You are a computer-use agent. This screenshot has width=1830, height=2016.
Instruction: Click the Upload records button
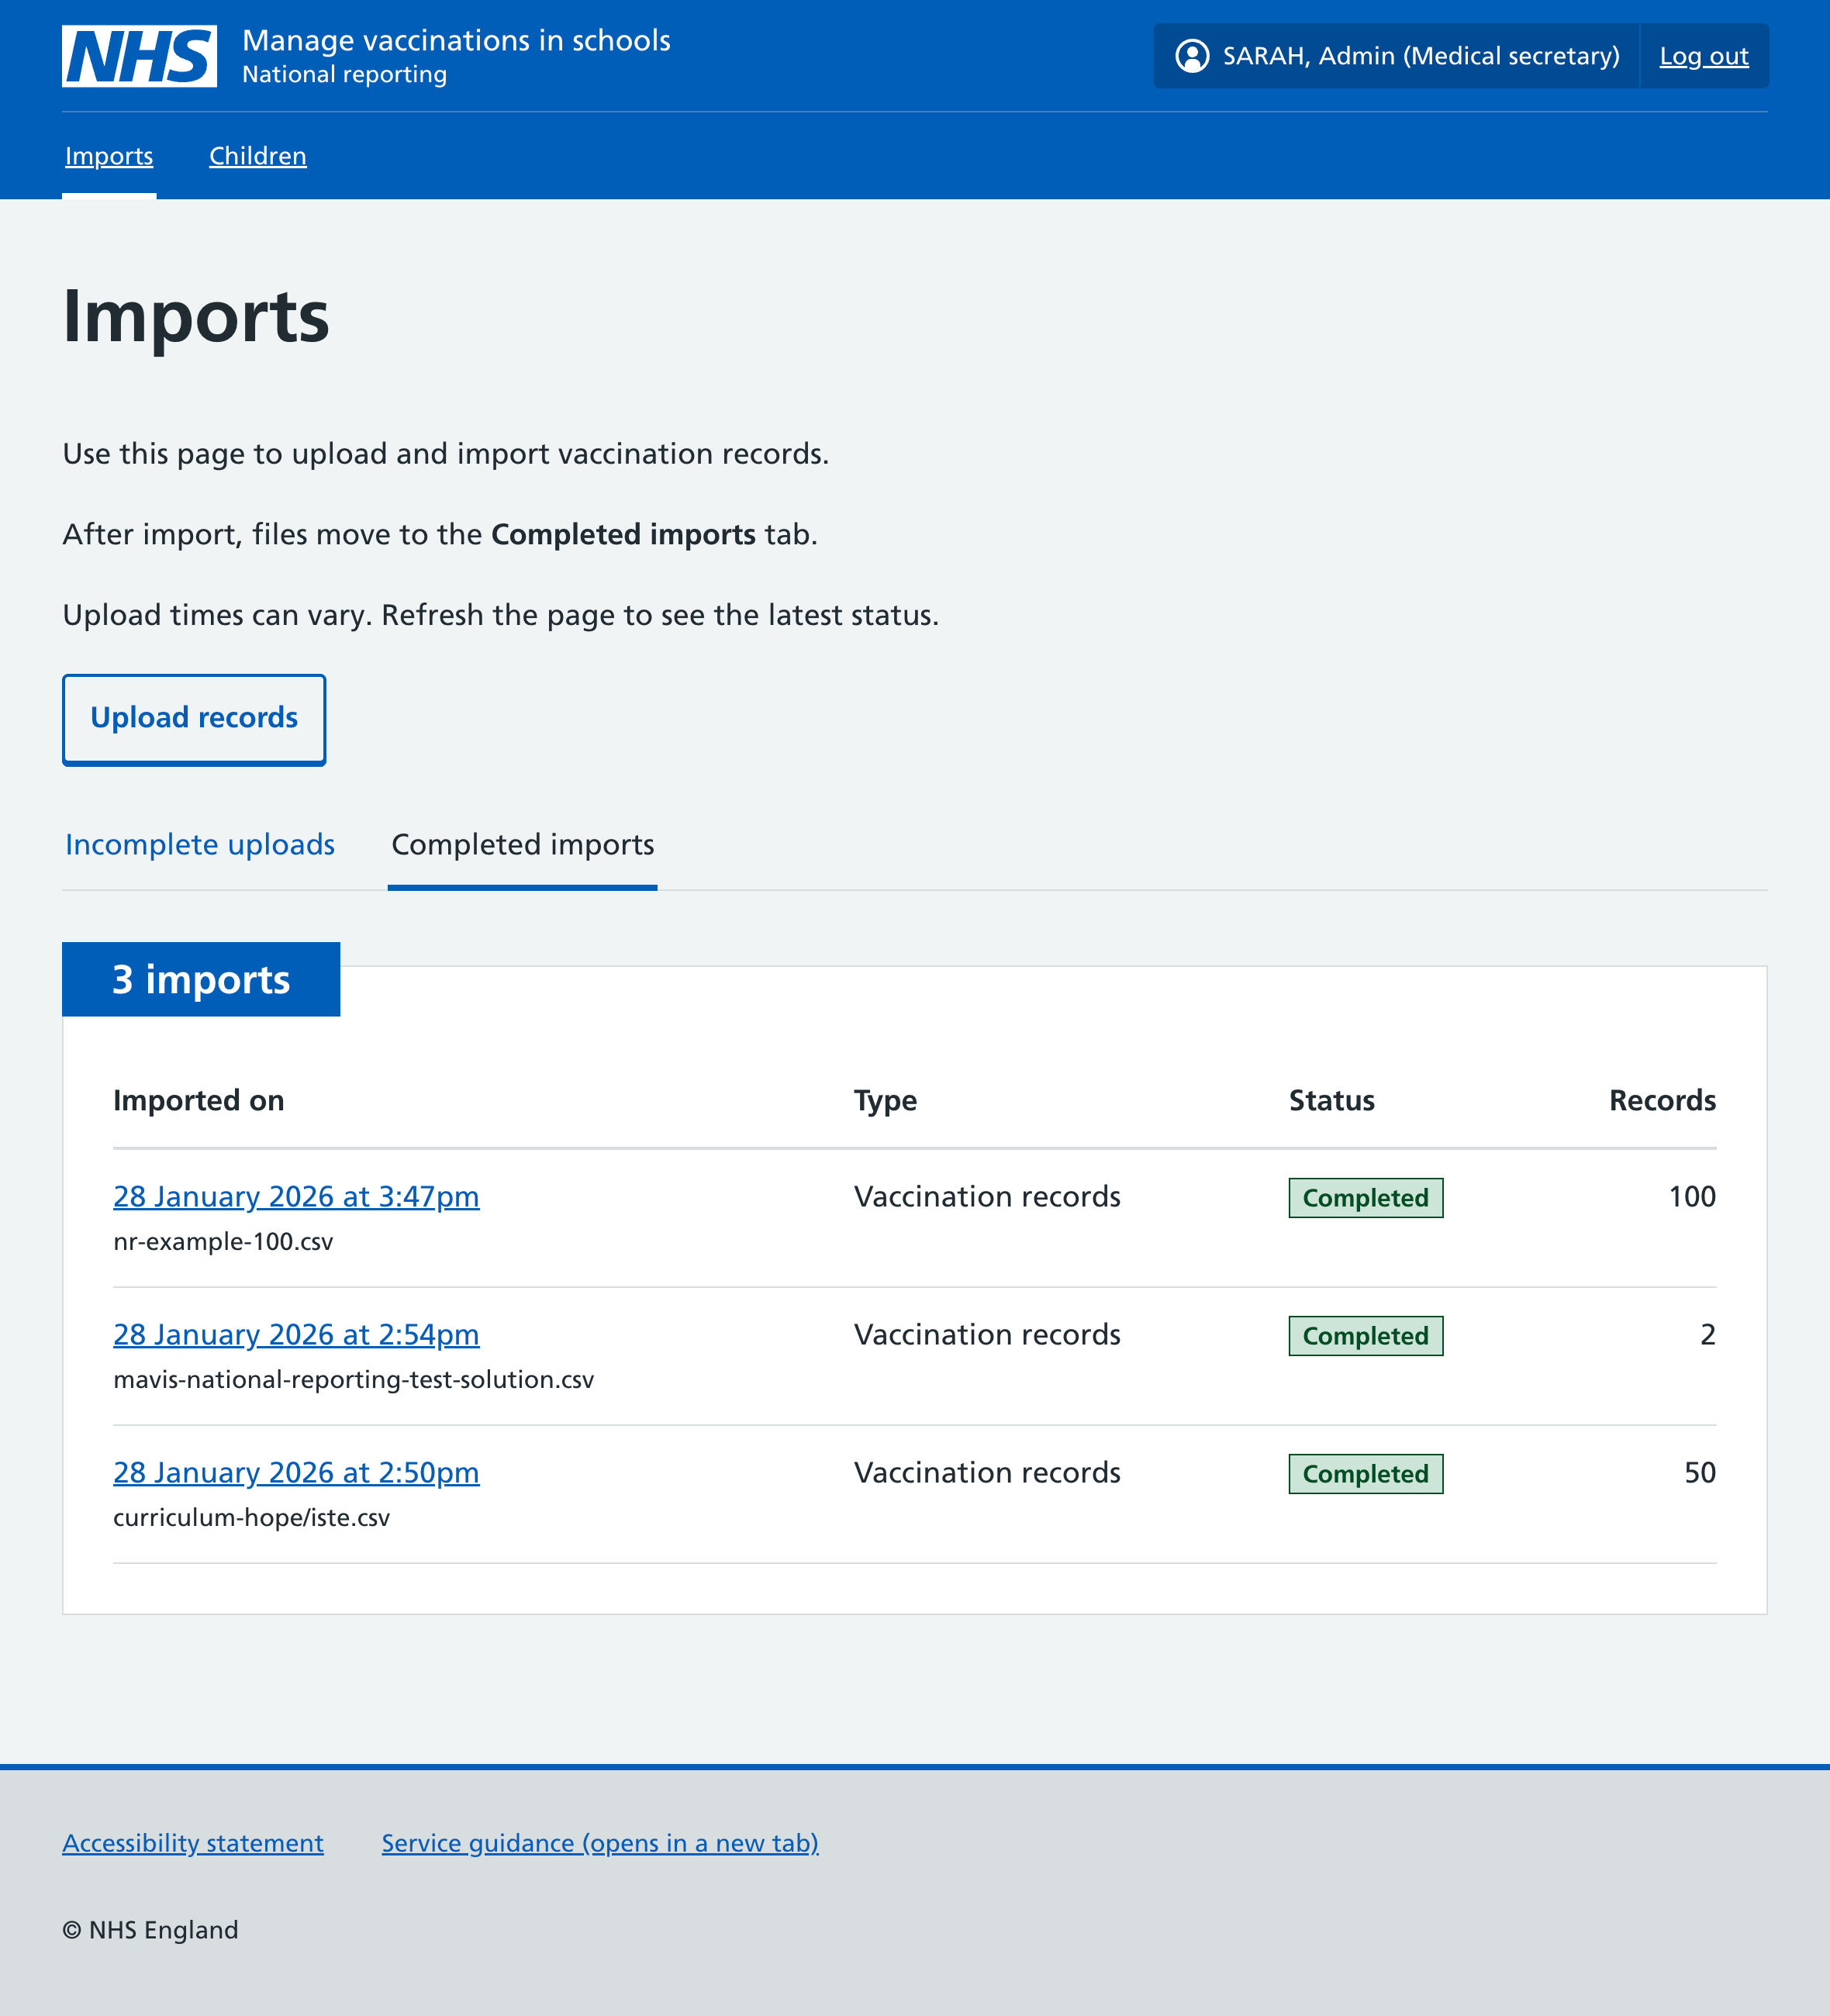coord(194,718)
